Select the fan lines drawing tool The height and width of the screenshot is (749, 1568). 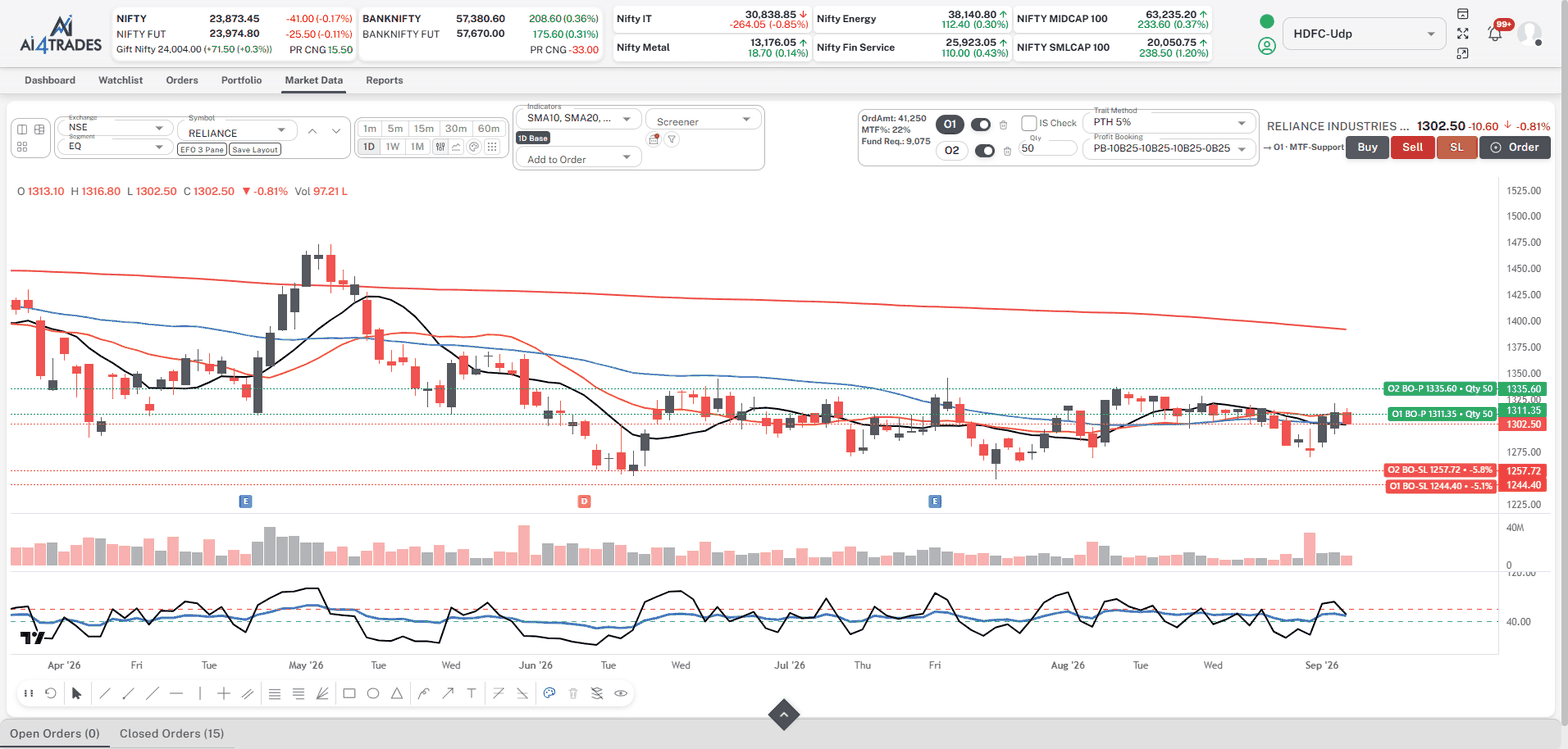coord(321,693)
